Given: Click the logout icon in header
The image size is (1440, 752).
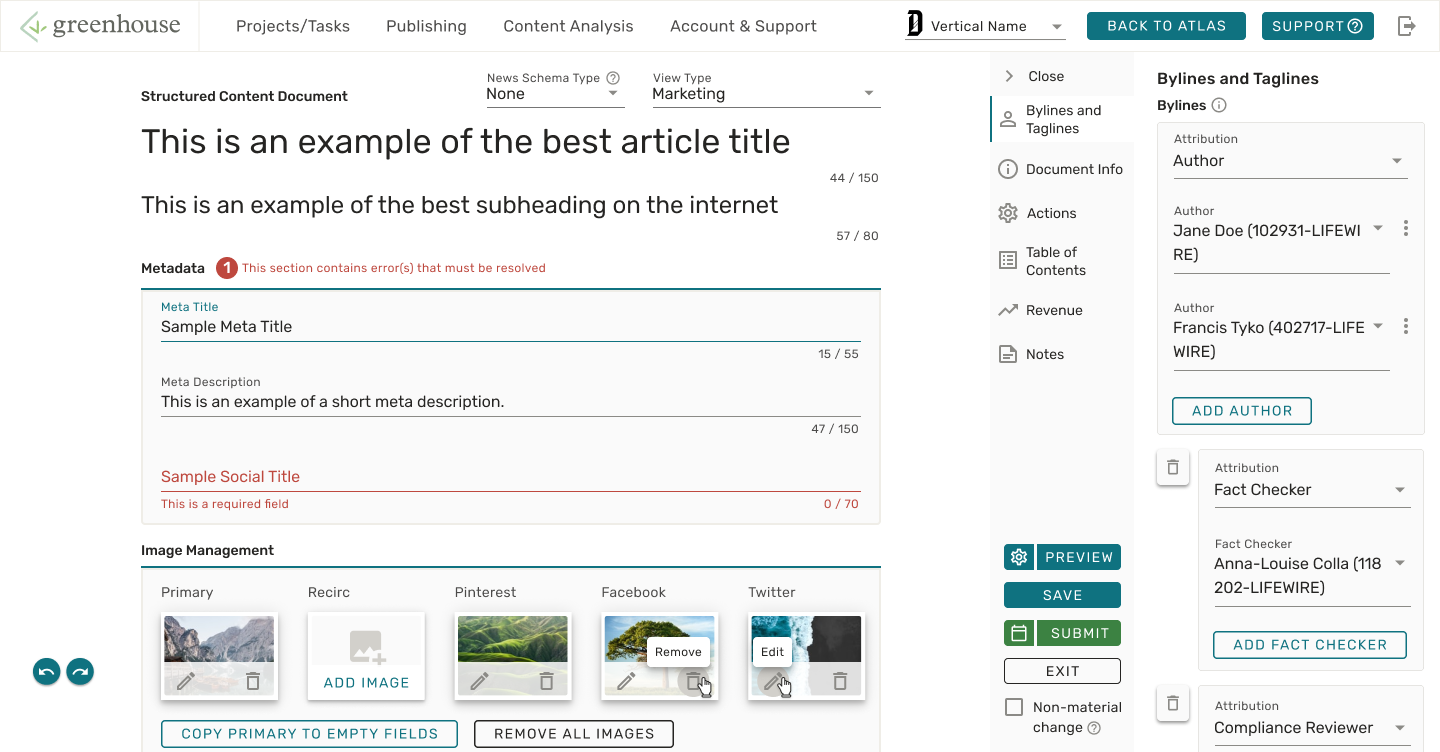Looking at the screenshot, I should pos(1407,26).
